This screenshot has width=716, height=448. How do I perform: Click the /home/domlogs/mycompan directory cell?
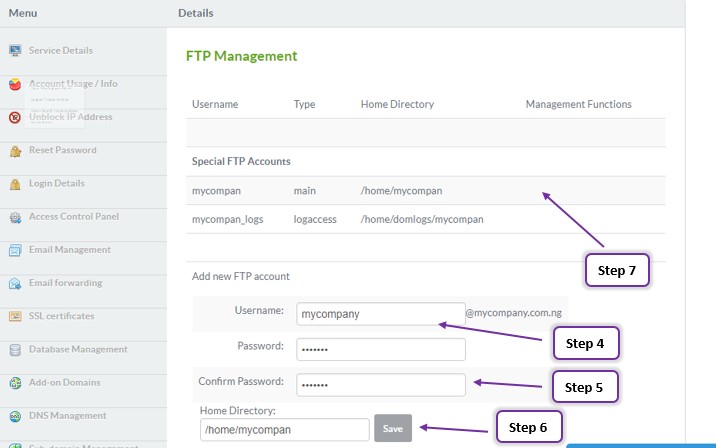[x=422, y=219]
